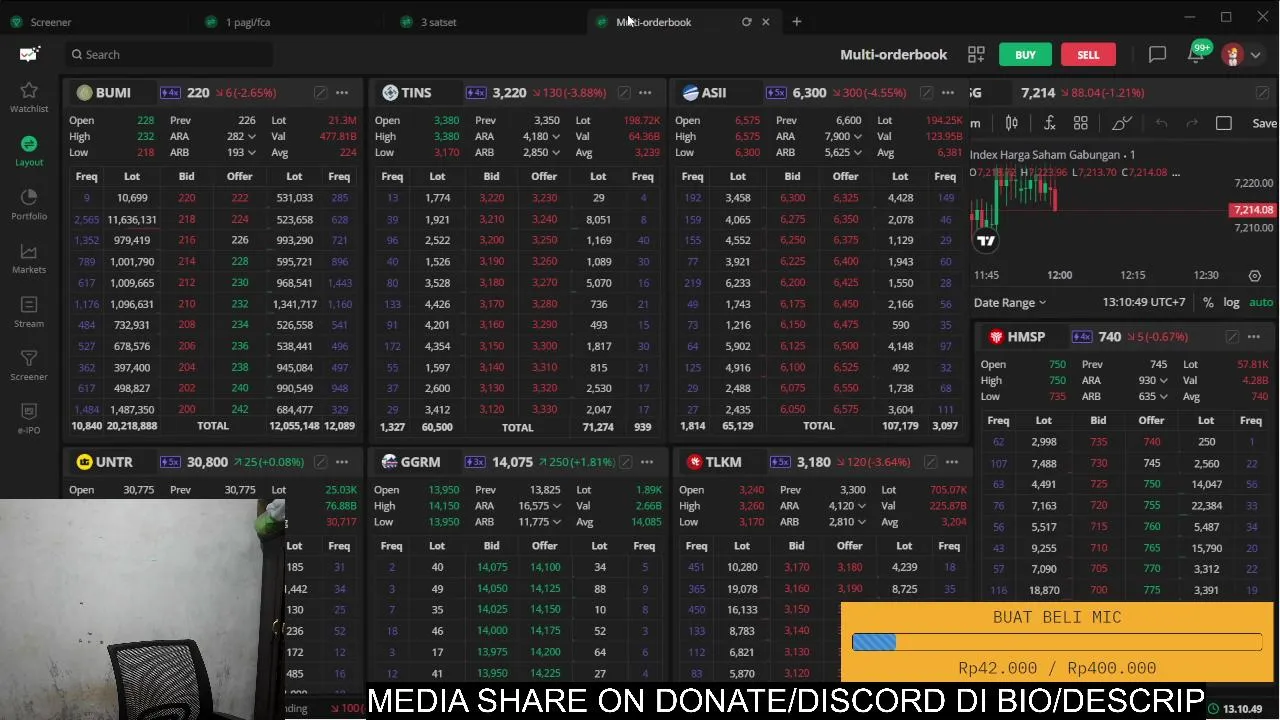1280x720 pixels.
Task: Click the BUAT BELI MIC donation progress bar
Action: point(1057,643)
